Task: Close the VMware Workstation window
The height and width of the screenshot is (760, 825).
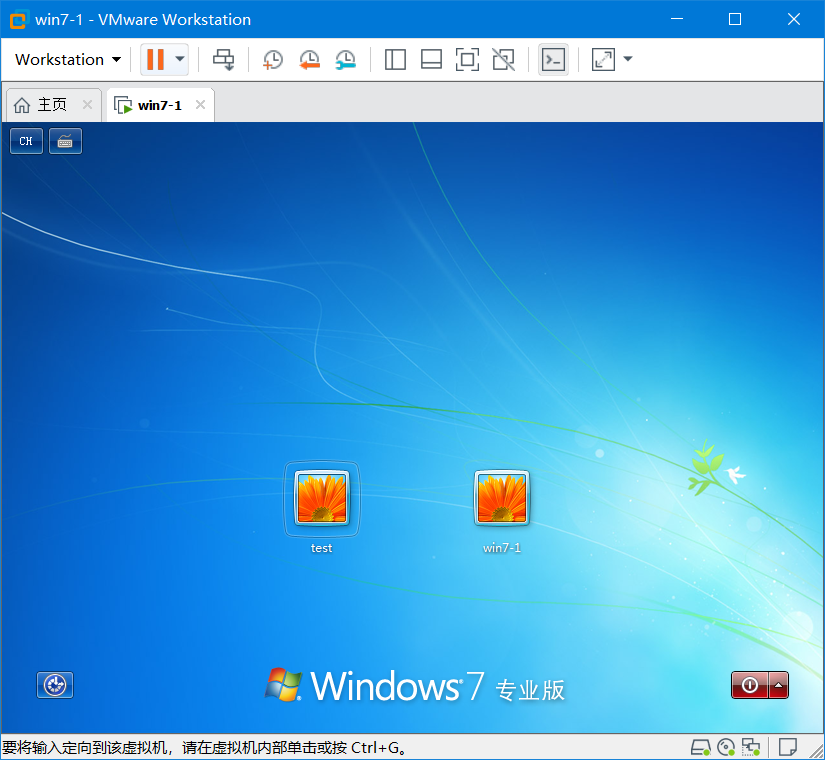Action: pyautogui.click(x=794, y=19)
